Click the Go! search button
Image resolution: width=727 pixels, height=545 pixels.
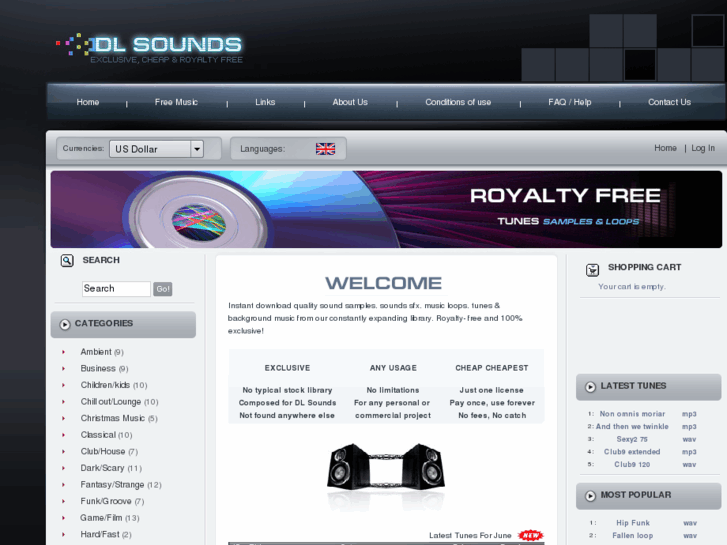(163, 289)
